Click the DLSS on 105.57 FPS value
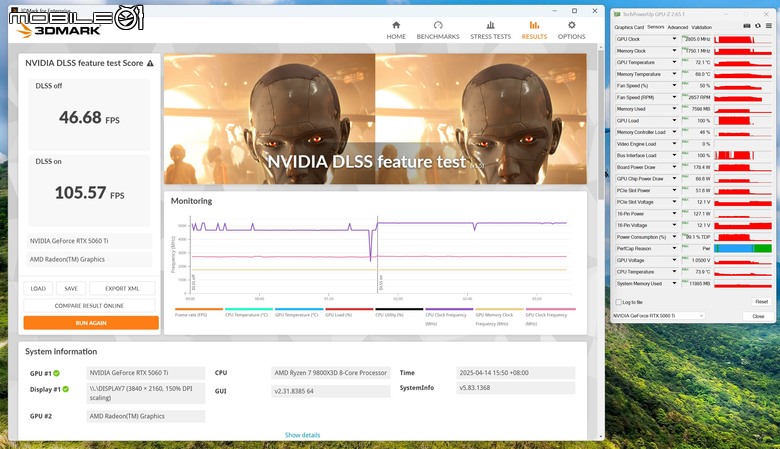This screenshot has height=449, width=780. pyautogui.click(x=89, y=193)
